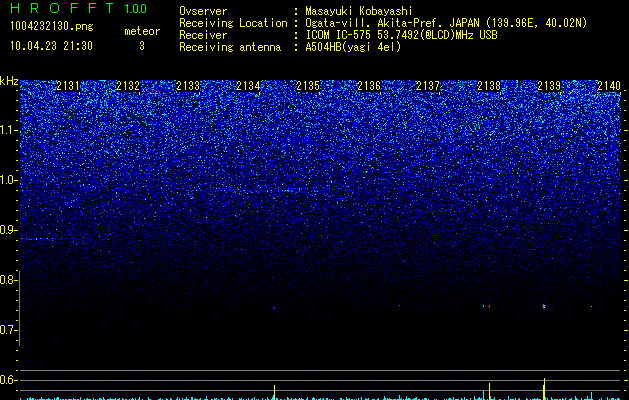
Task: Click the 2136 time marker
Action: pos(369,86)
